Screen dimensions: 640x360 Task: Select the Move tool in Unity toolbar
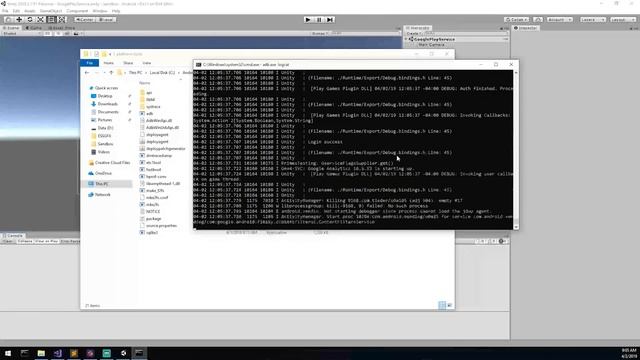point(19,20)
